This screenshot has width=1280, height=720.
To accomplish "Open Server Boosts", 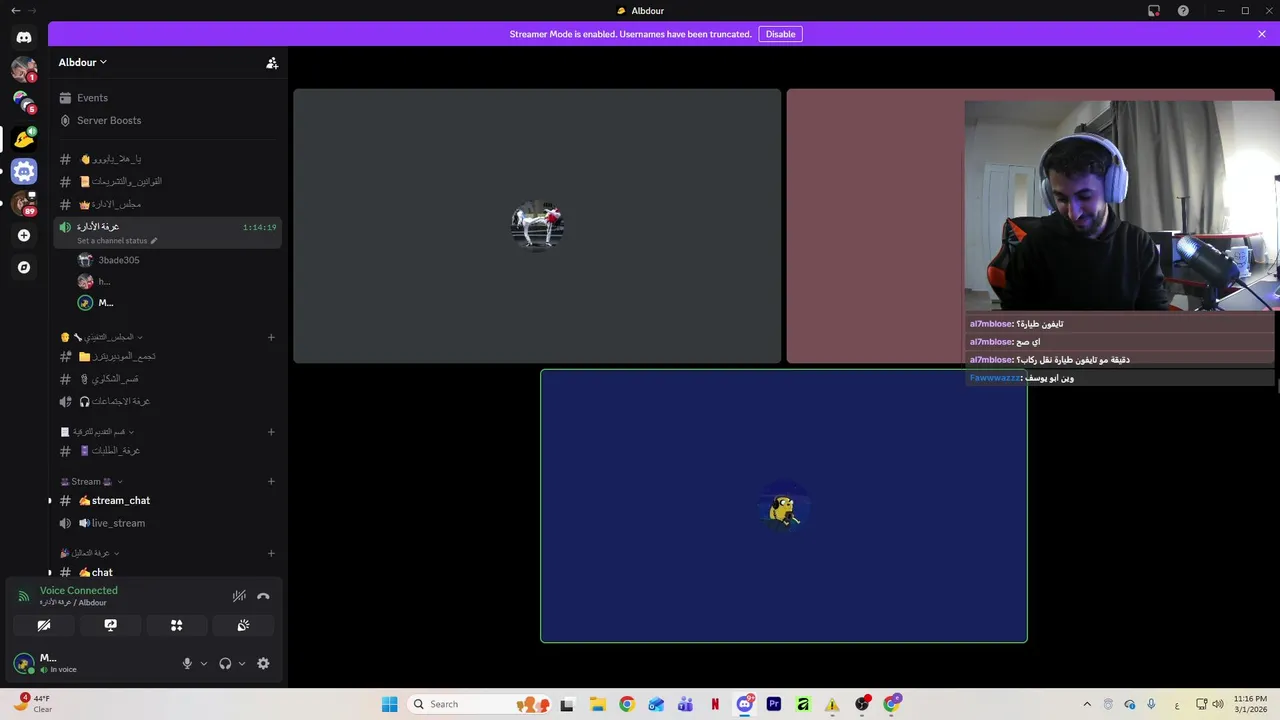I will (x=168, y=120).
